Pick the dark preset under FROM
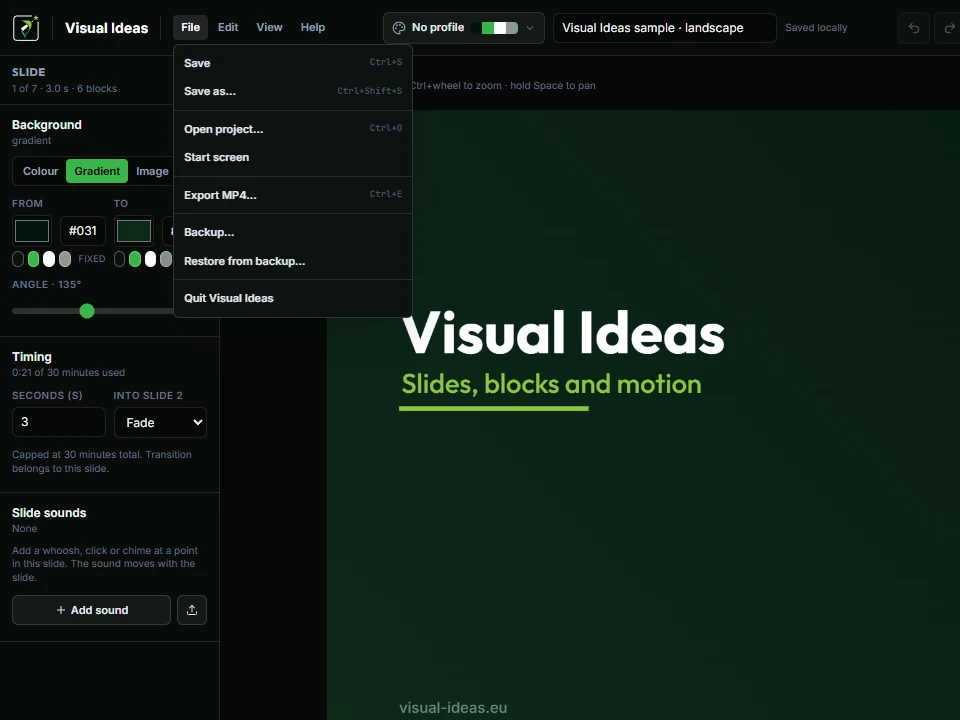This screenshot has width=960, height=720. [18, 259]
